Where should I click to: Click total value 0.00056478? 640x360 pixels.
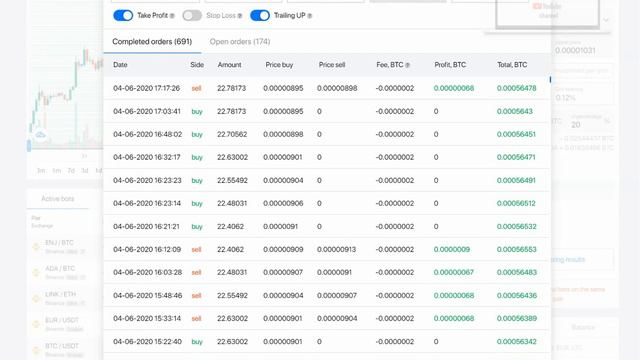point(516,88)
